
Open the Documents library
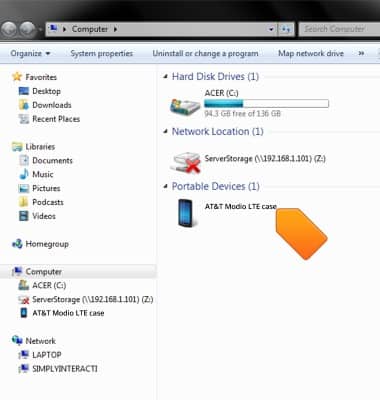[x=52, y=161]
